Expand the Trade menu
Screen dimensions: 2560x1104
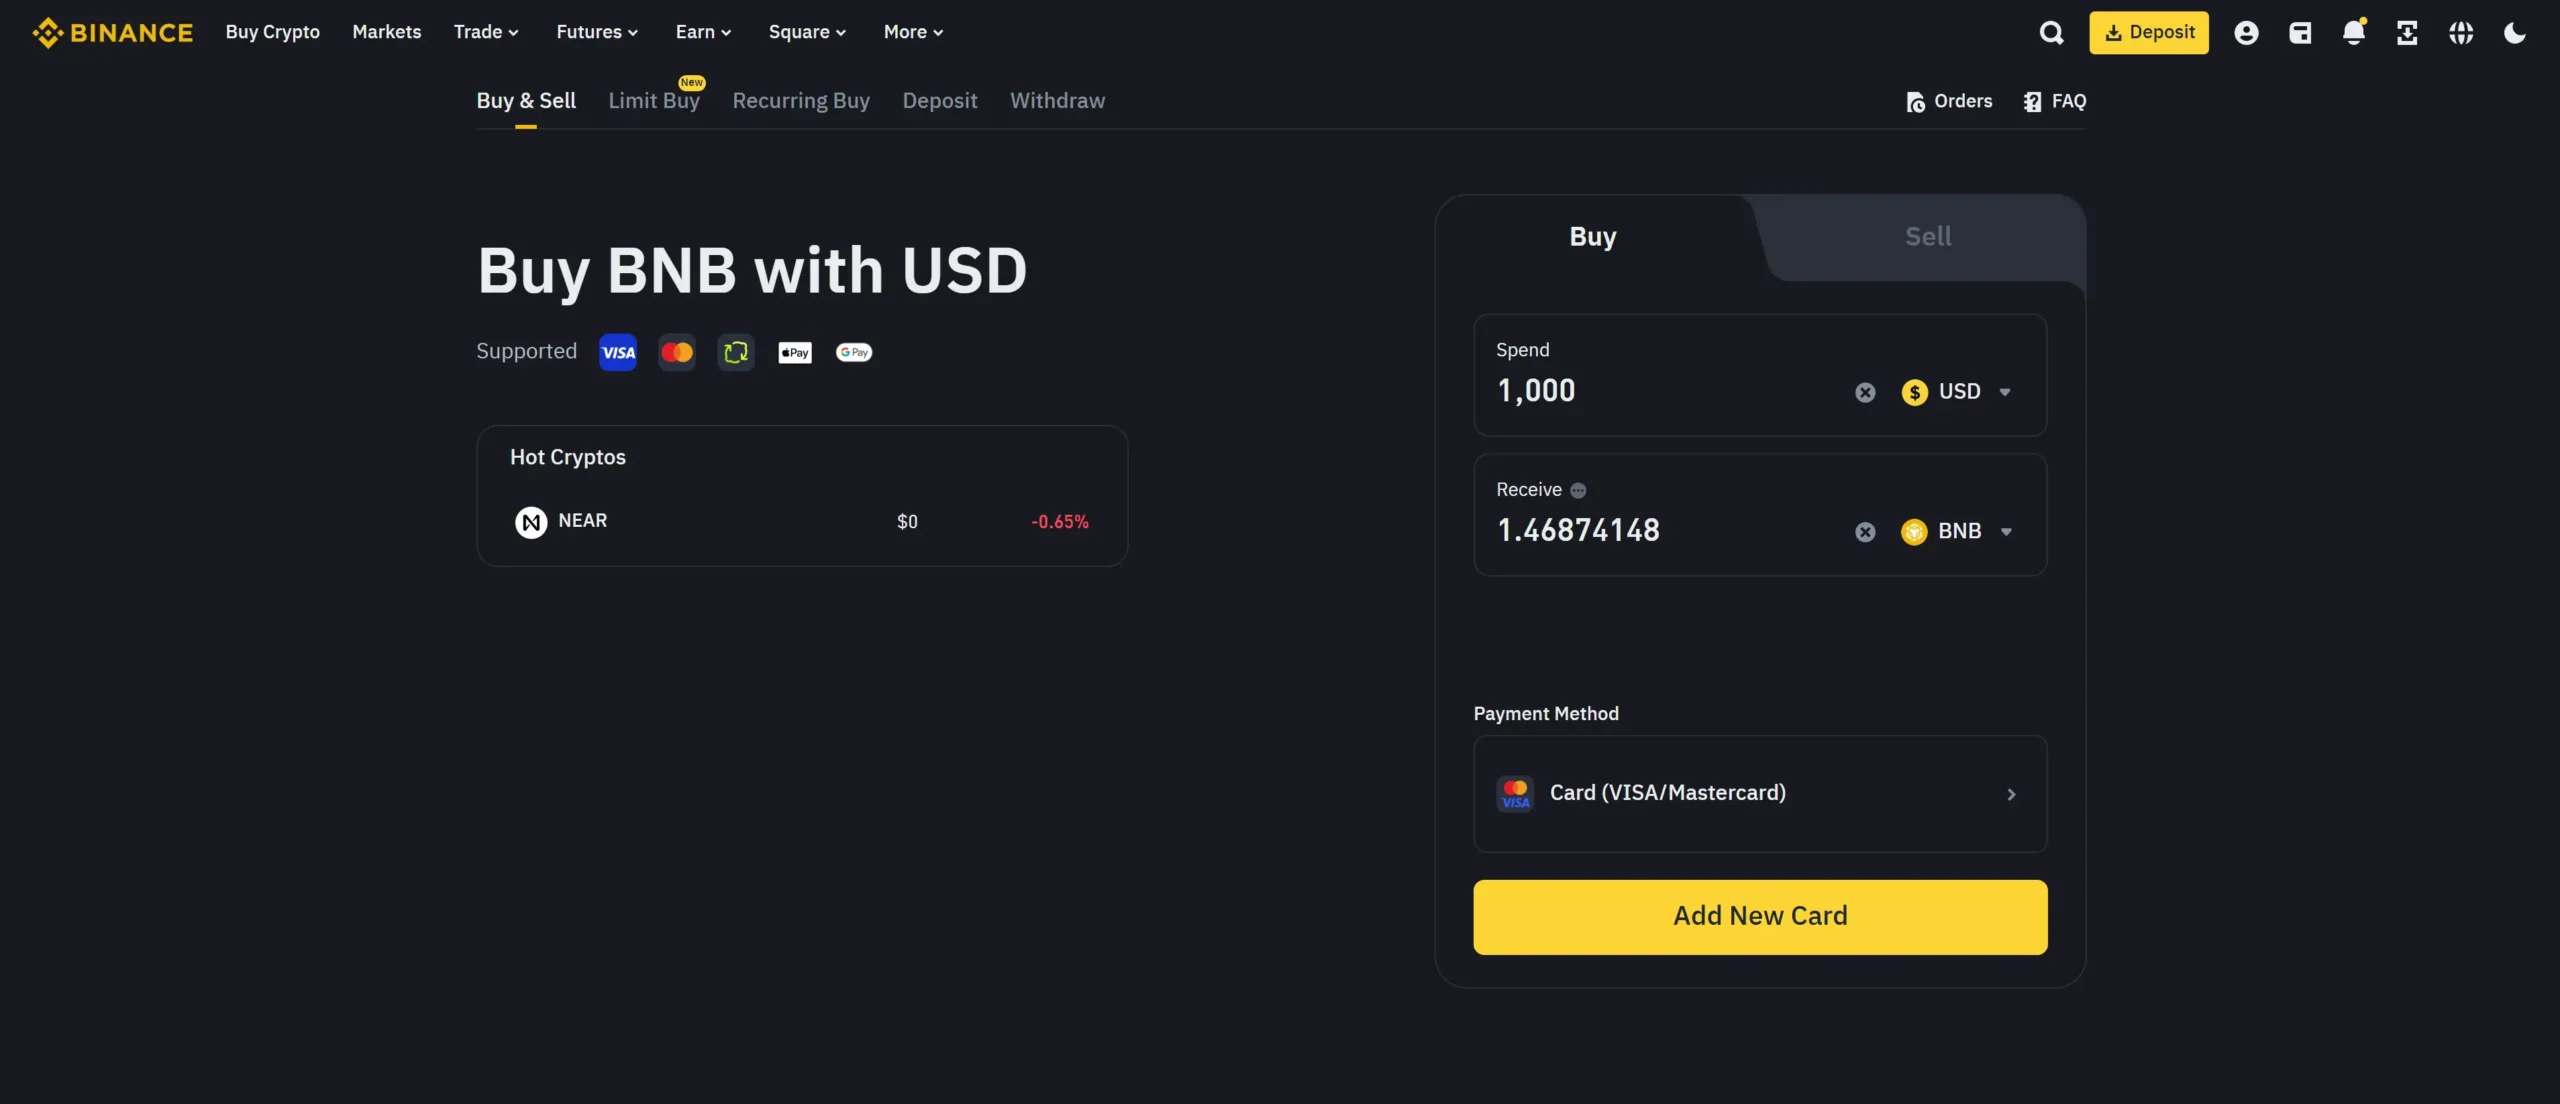[486, 32]
